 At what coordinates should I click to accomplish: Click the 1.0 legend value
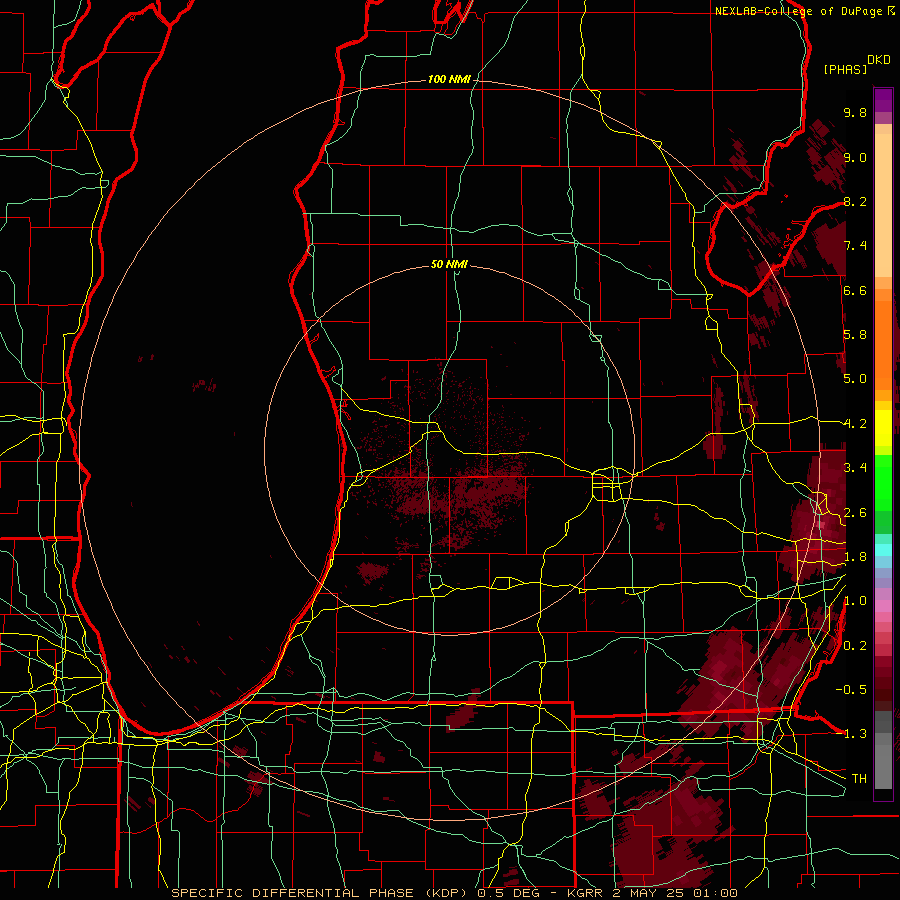pos(855,601)
